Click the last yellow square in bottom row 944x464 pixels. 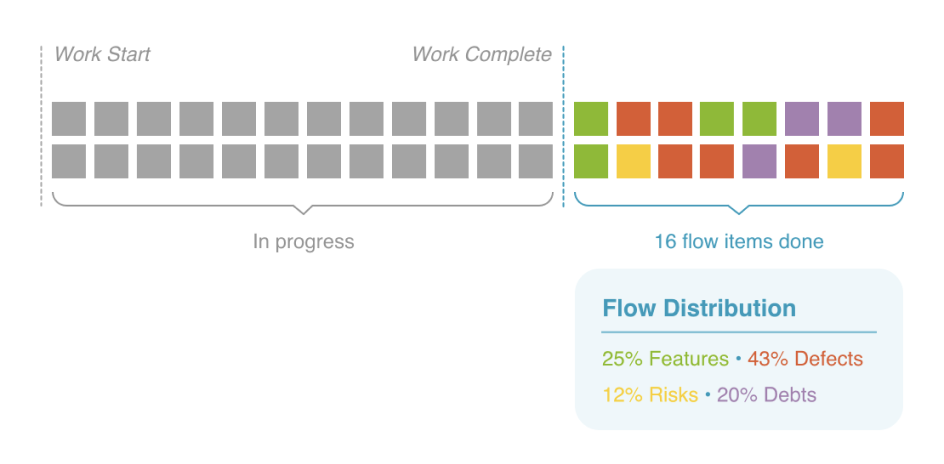[x=844, y=161]
